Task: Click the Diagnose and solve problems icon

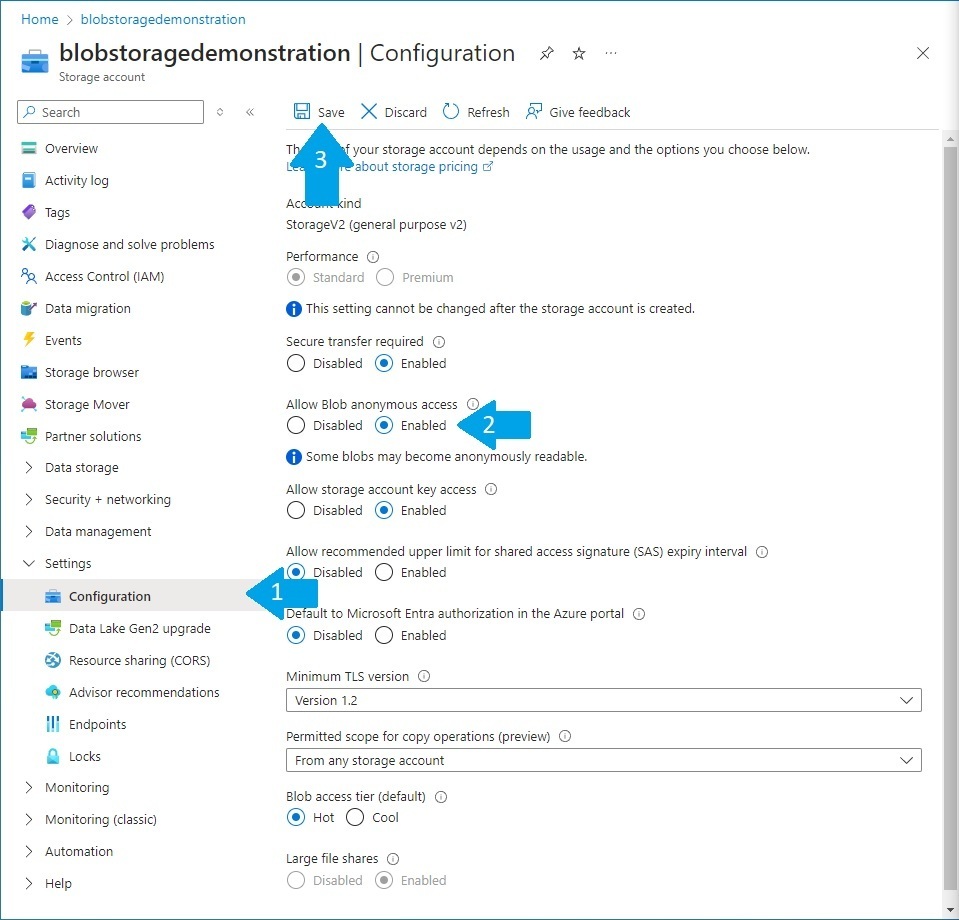Action: [x=29, y=244]
